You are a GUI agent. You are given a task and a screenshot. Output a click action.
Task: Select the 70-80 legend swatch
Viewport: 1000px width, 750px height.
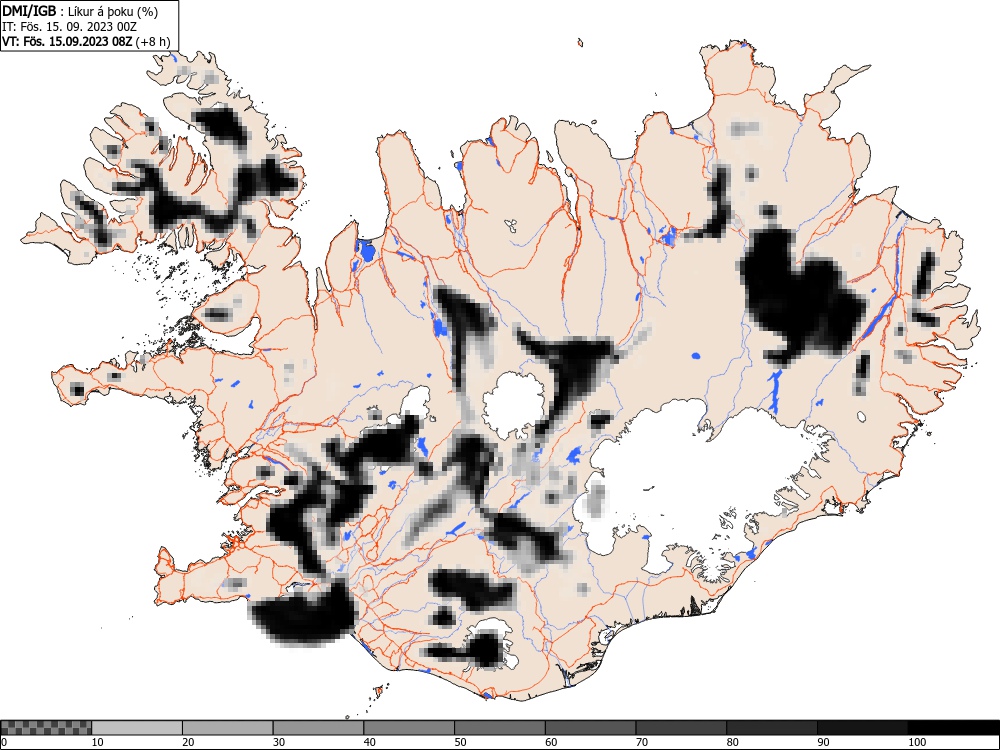pyautogui.click(x=681, y=728)
